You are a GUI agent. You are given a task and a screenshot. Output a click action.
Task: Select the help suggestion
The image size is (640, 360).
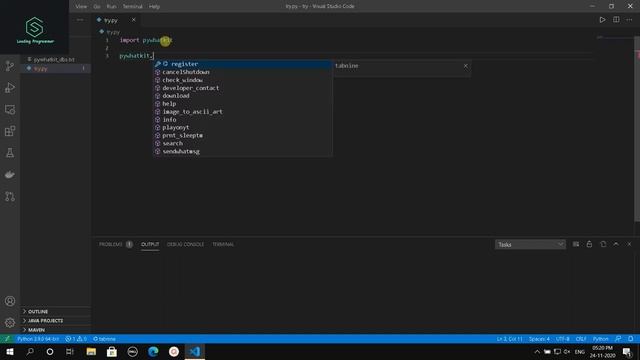tap(243, 104)
